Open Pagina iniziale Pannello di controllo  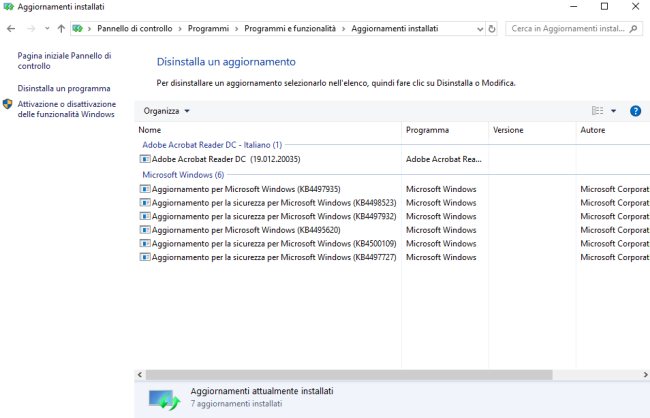pos(64,61)
